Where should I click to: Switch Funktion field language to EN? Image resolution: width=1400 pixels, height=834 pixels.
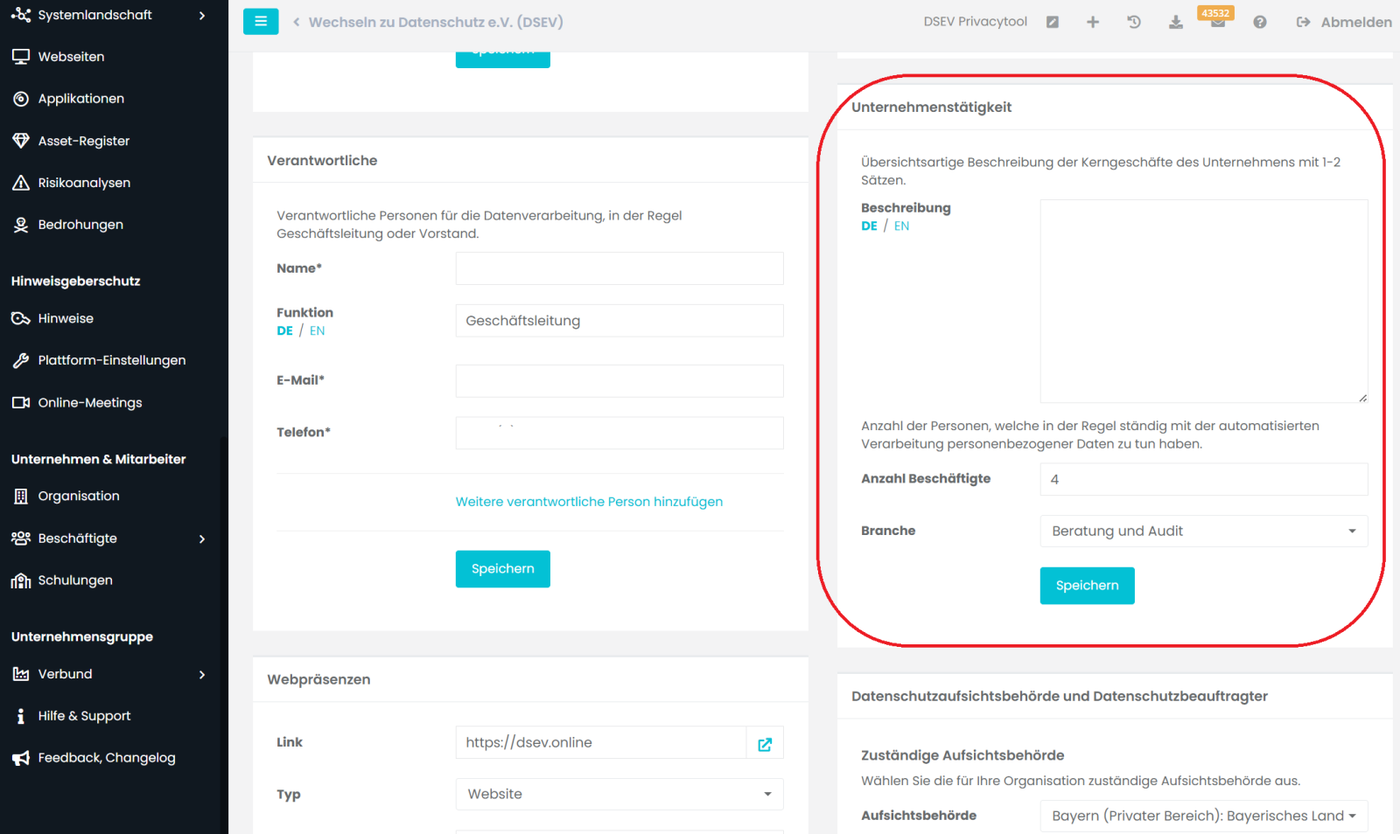click(317, 331)
